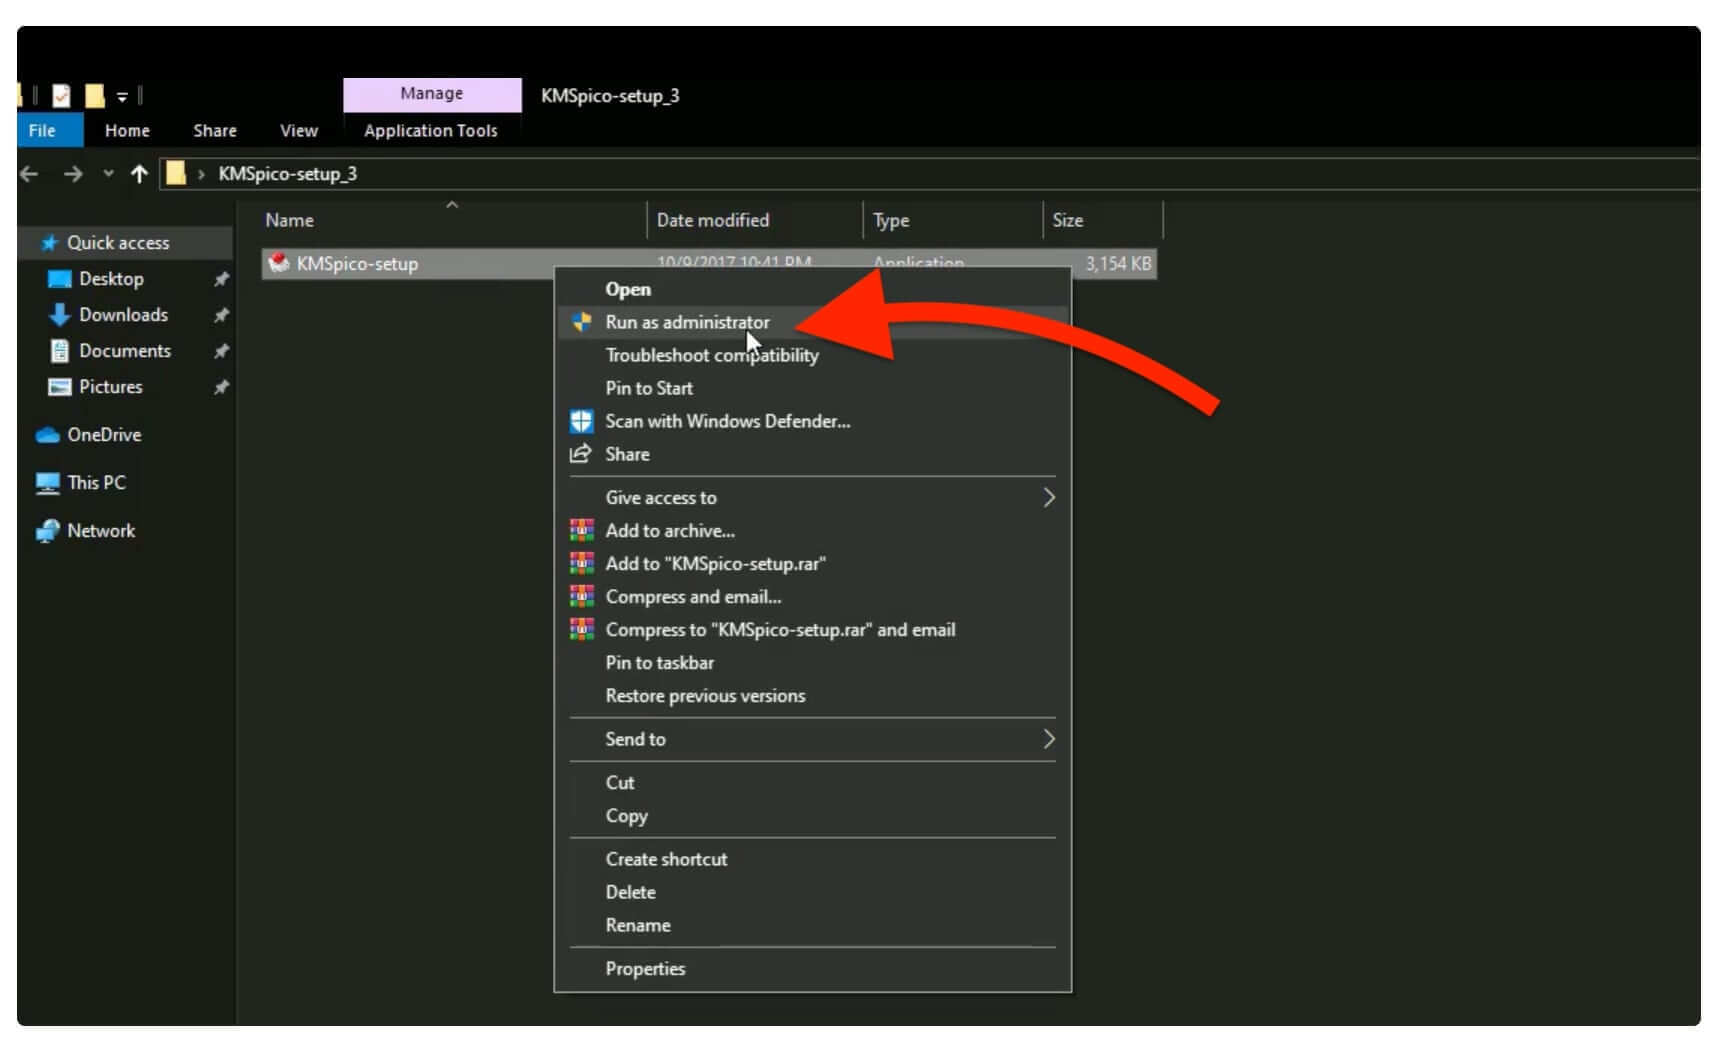Switch to the Home ribbon tab
Image resolution: width=1718 pixels, height=1052 pixels.
(127, 131)
